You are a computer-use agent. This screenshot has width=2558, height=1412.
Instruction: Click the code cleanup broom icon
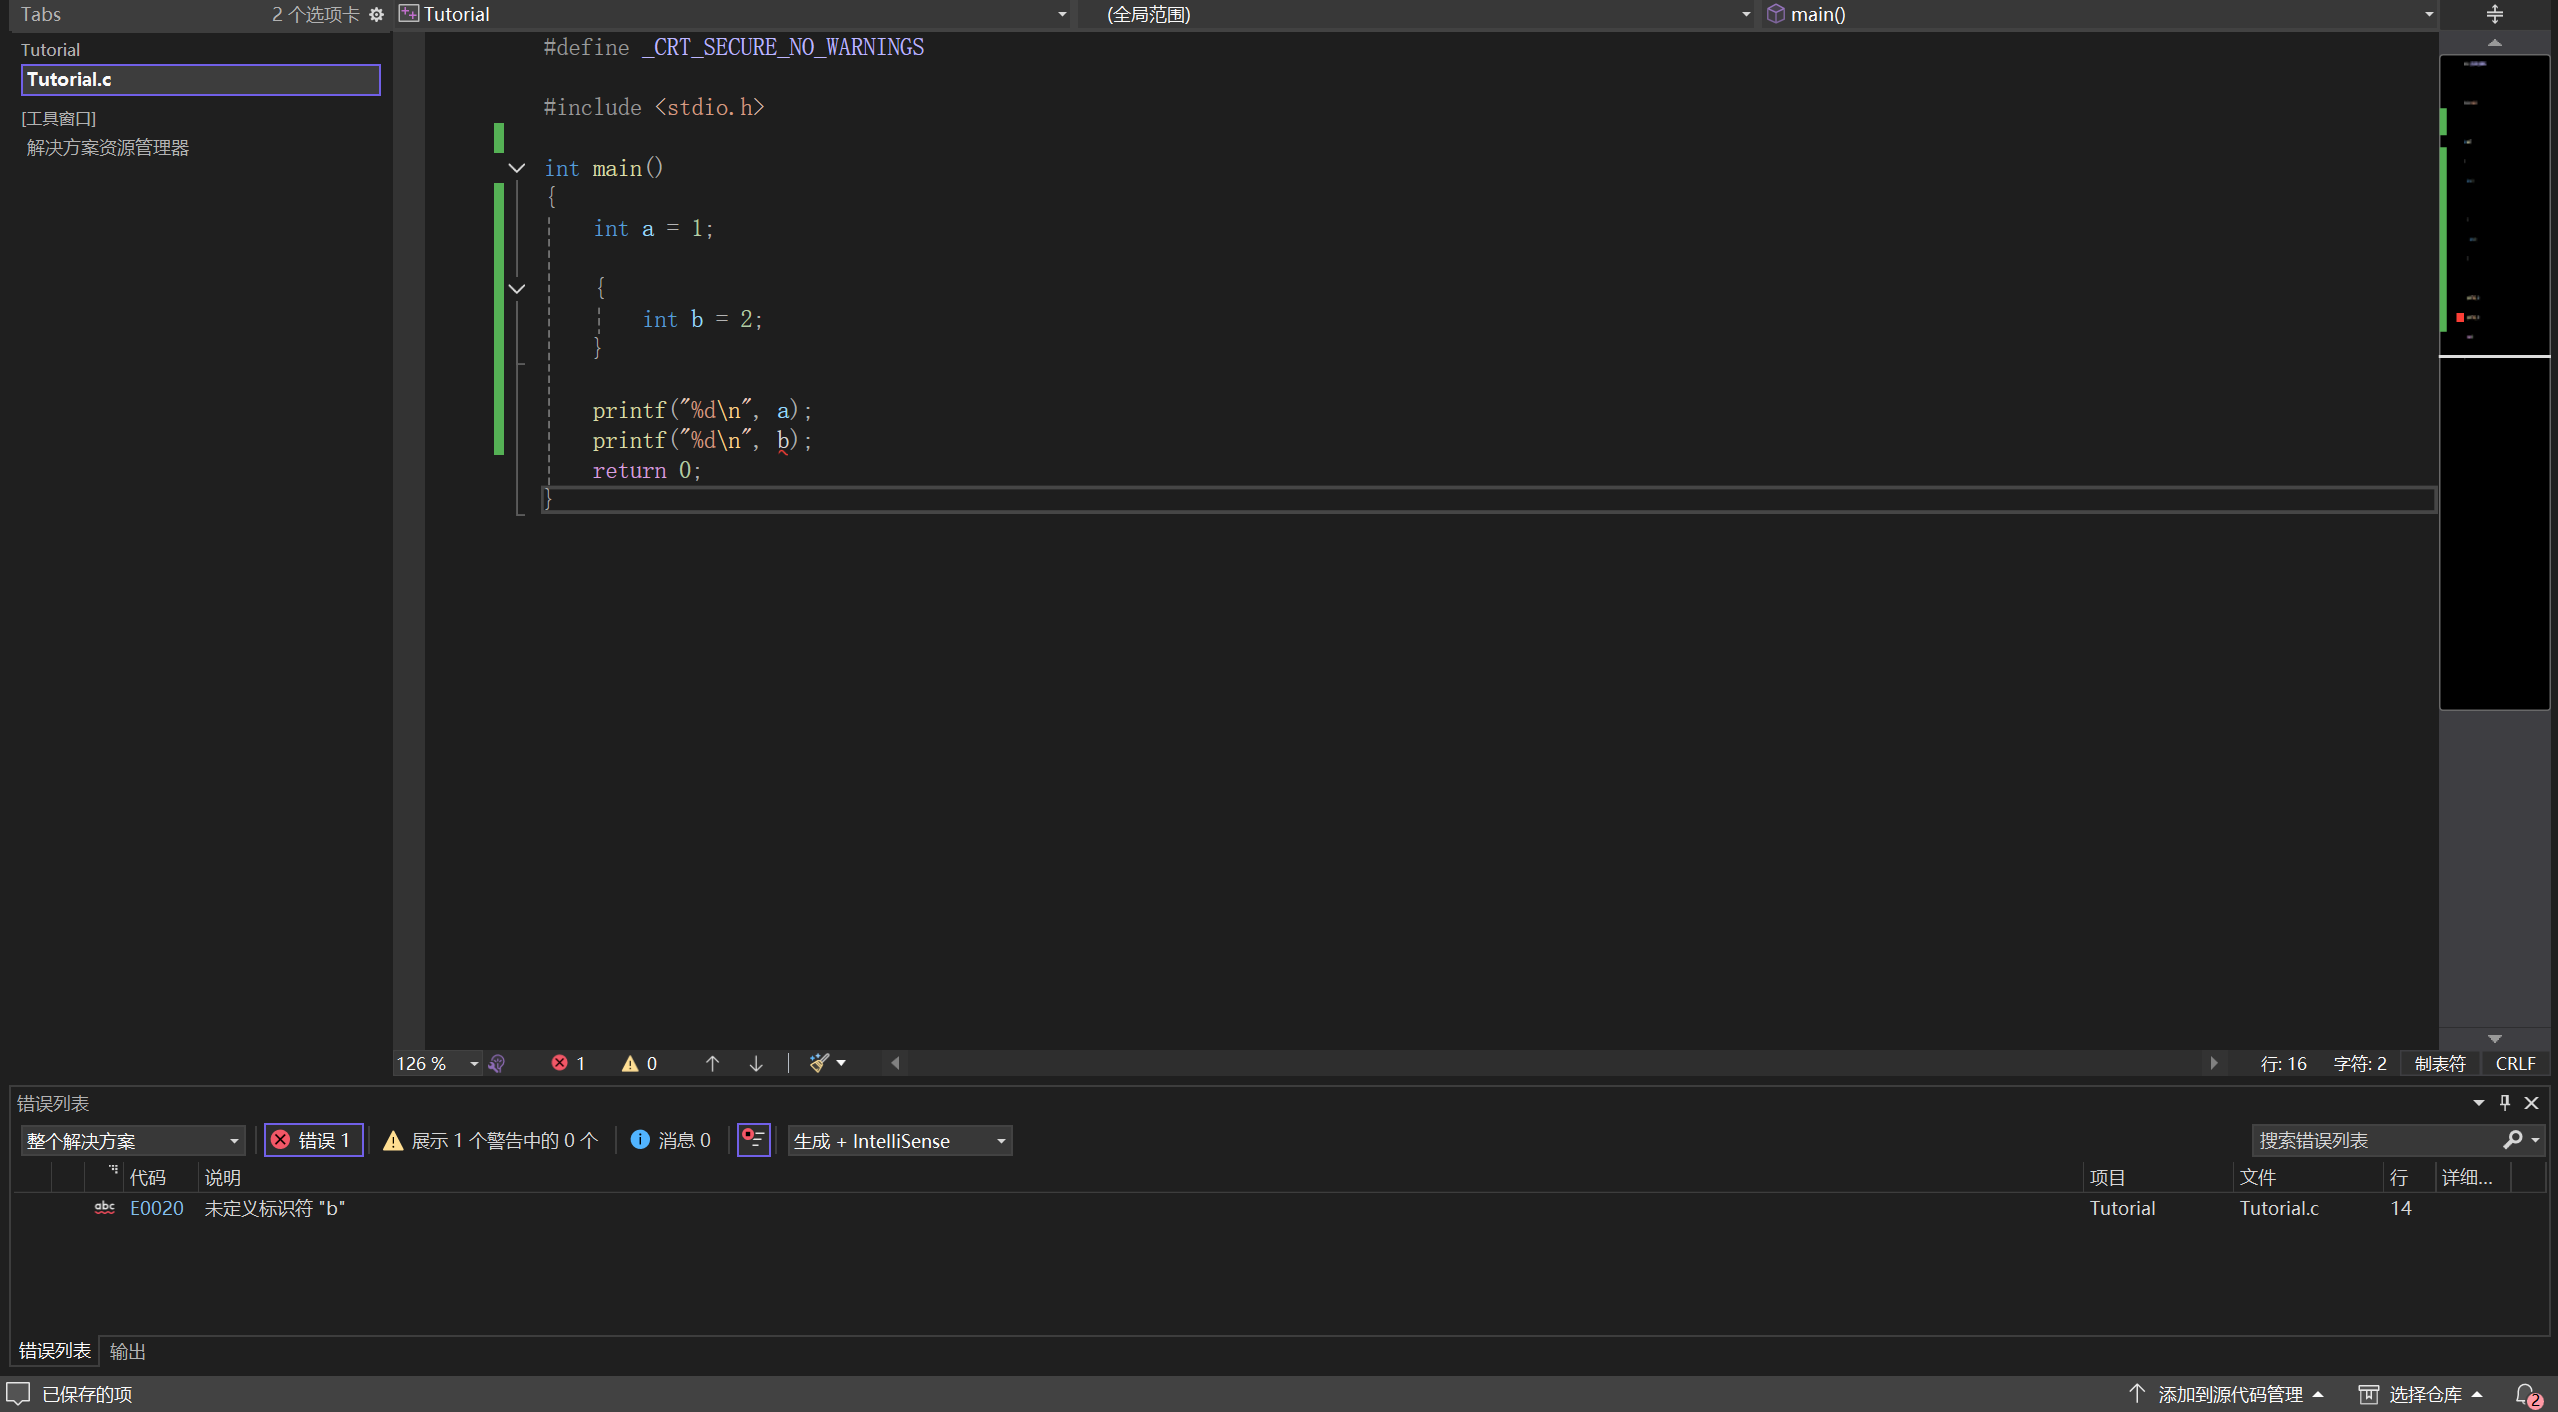coord(819,1063)
